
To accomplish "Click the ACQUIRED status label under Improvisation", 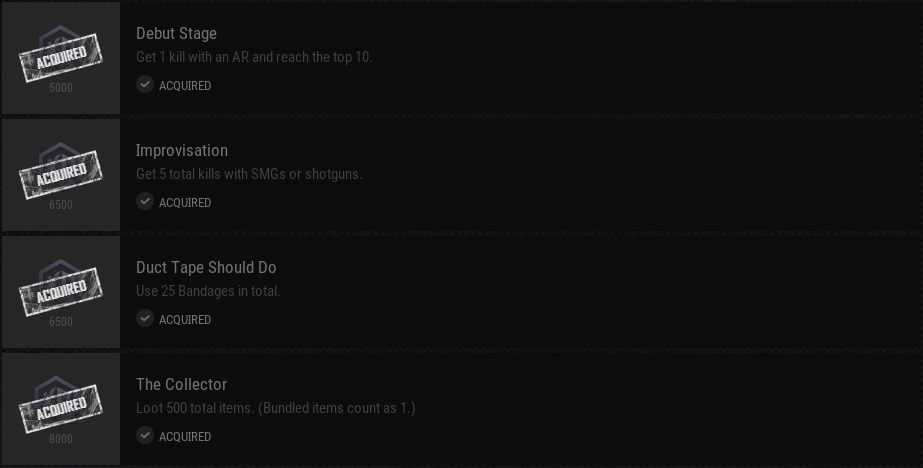I will pyautogui.click(x=185, y=203).
